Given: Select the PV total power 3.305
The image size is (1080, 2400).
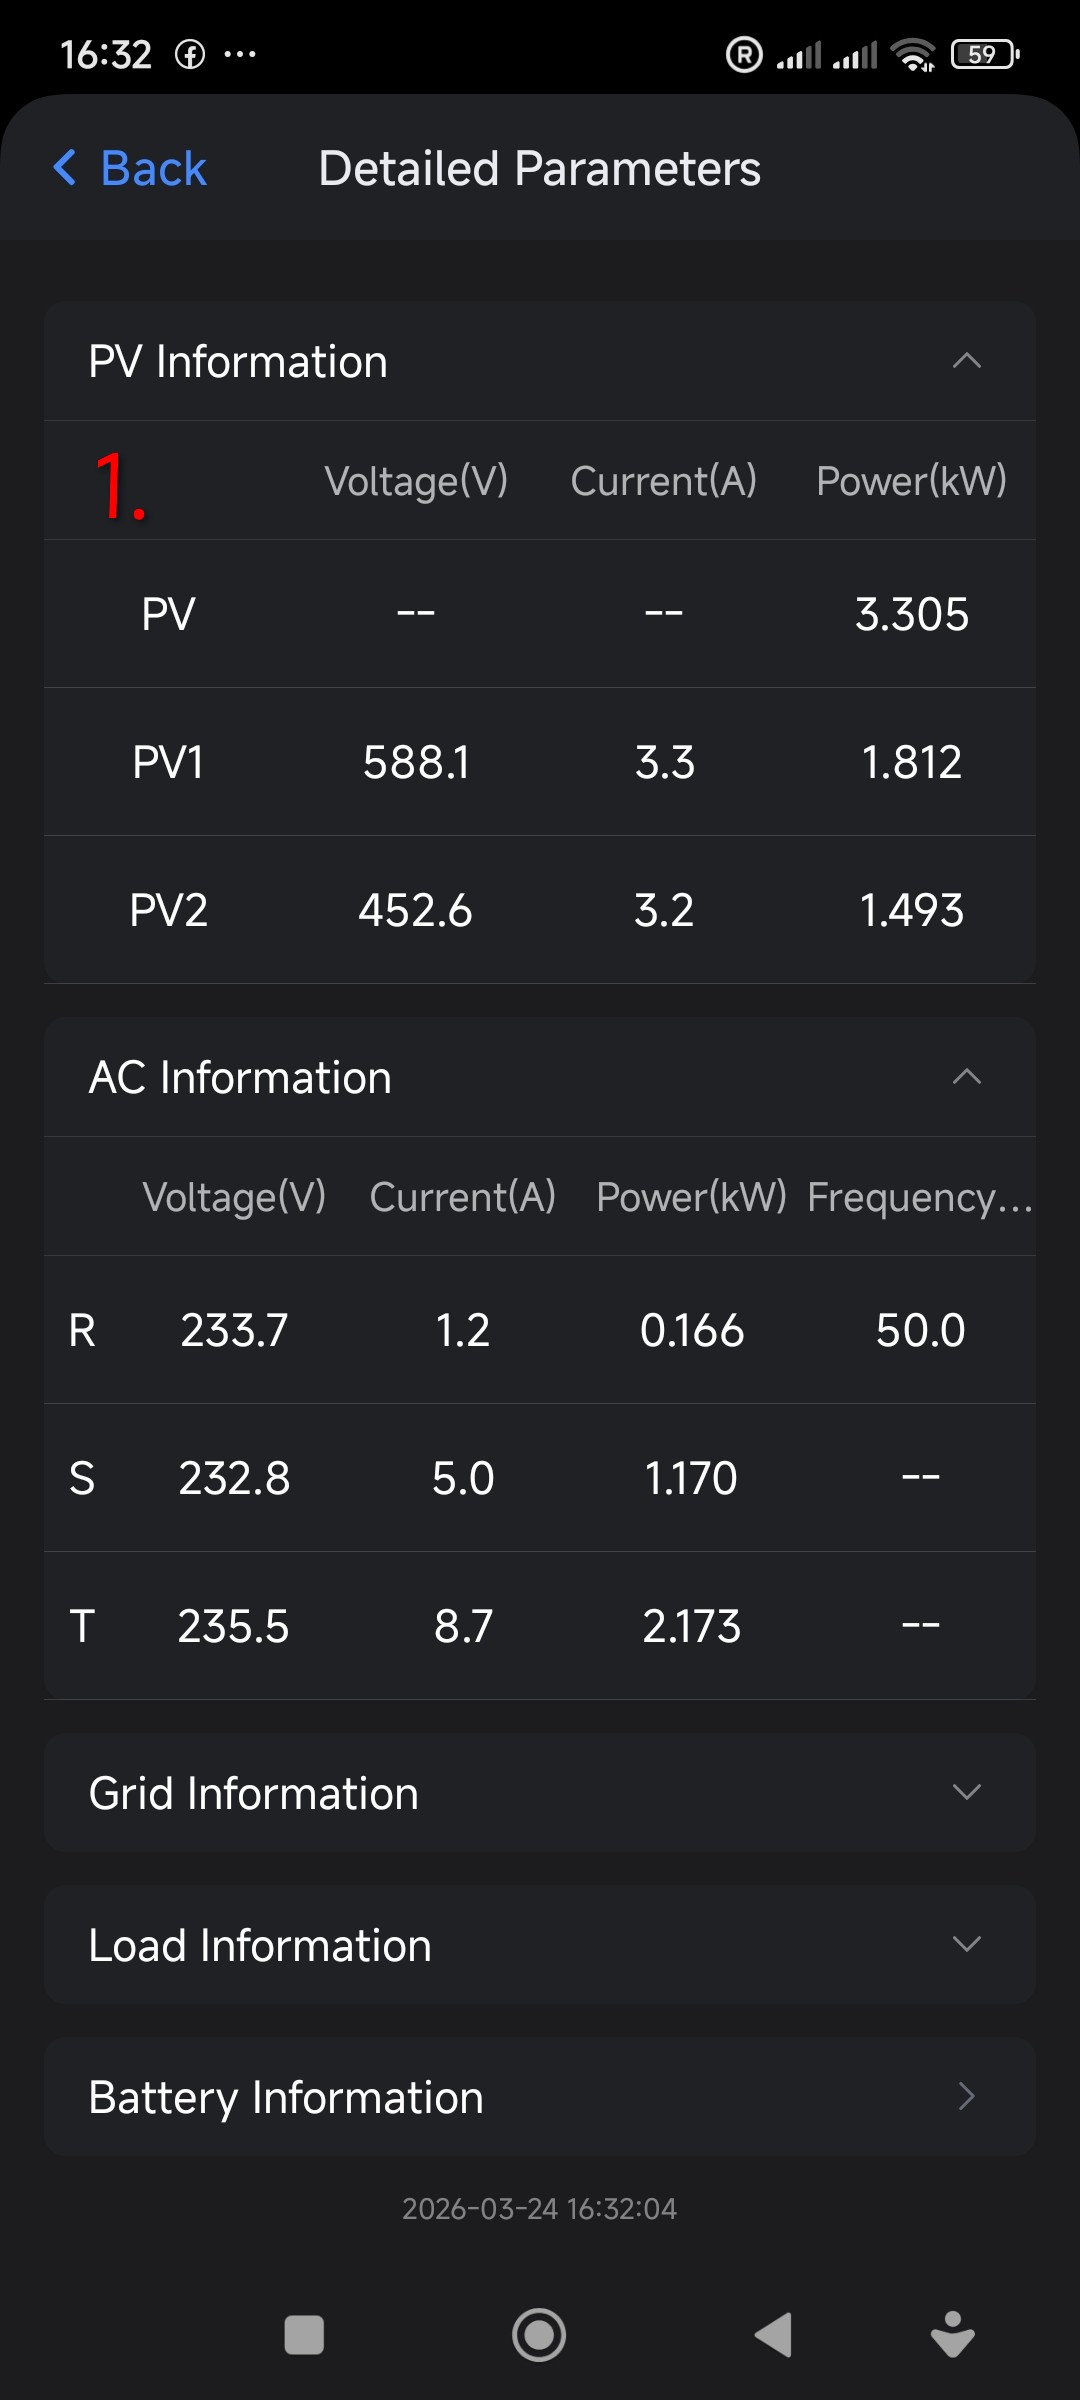Looking at the screenshot, I should pos(911,614).
